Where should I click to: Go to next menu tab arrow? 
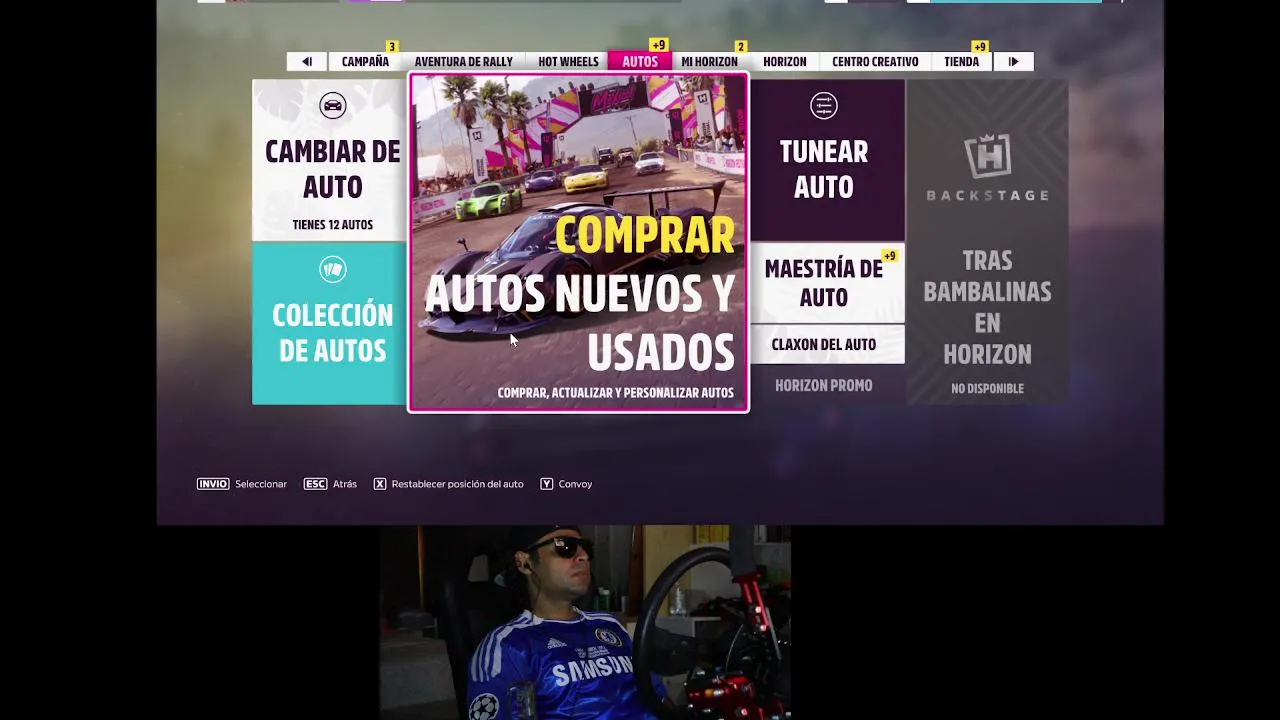point(1013,62)
